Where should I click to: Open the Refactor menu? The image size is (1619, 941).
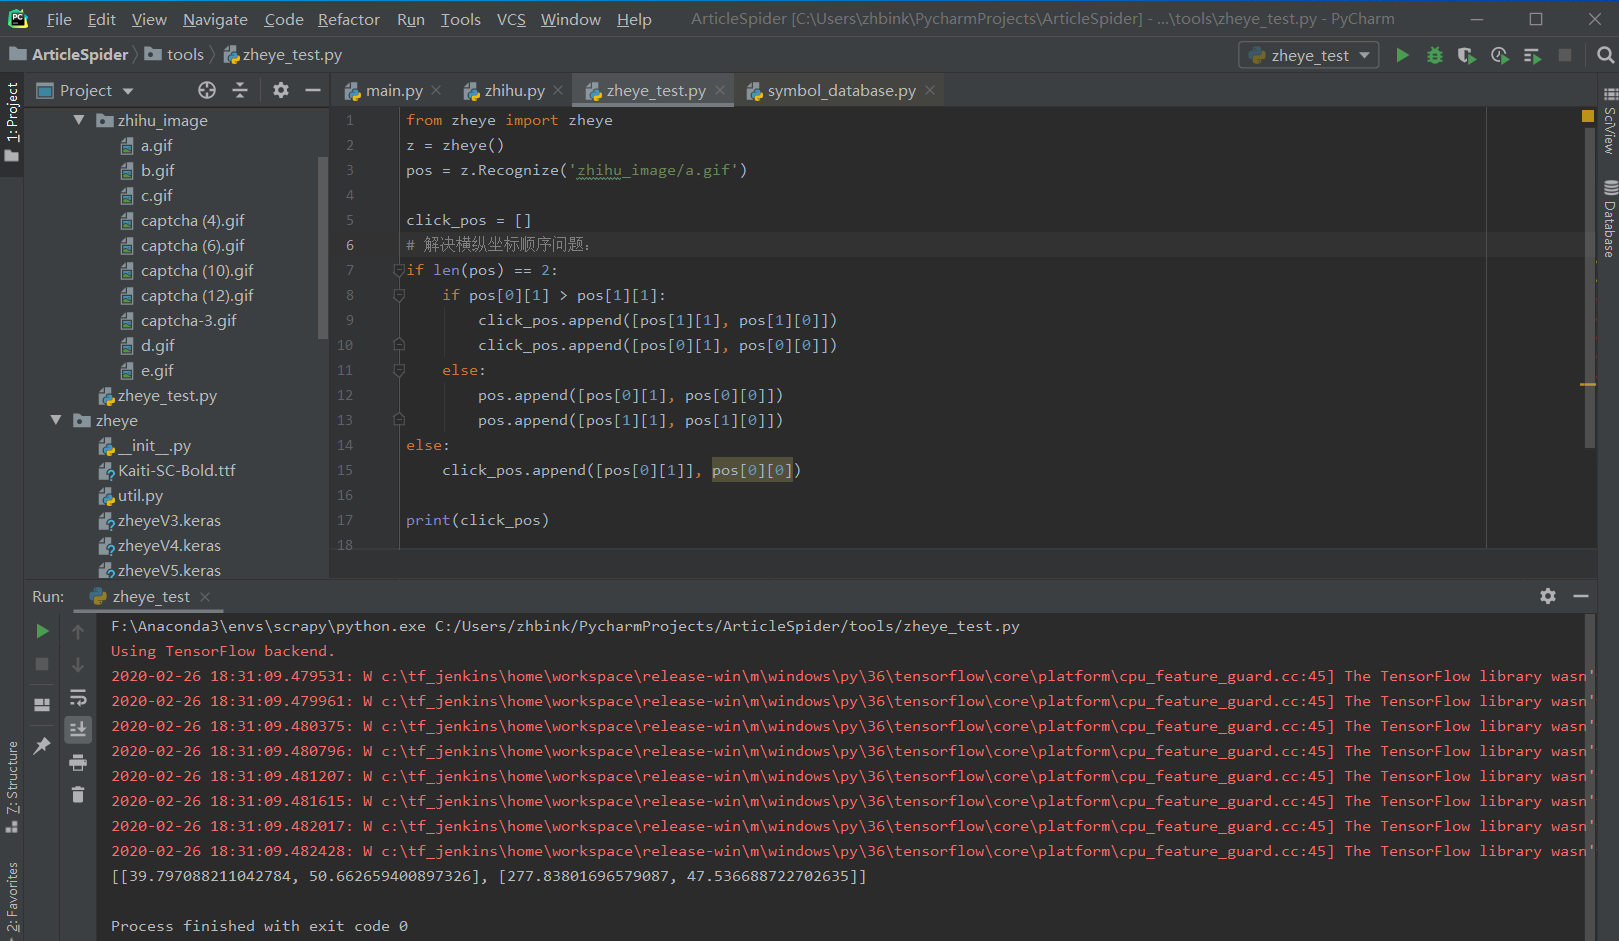[x=349, y=19]
